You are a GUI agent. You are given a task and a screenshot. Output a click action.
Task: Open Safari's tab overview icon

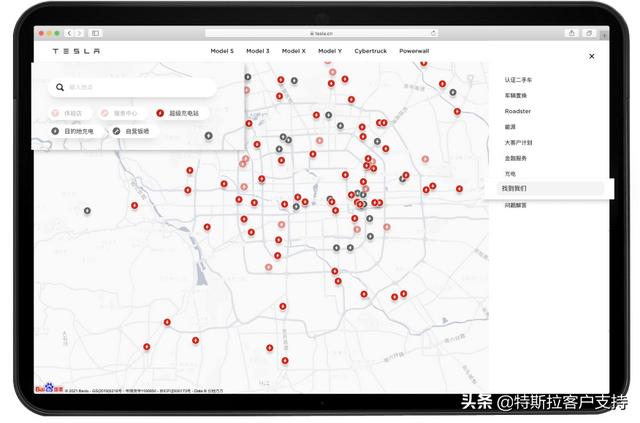(x=589, y=33)
